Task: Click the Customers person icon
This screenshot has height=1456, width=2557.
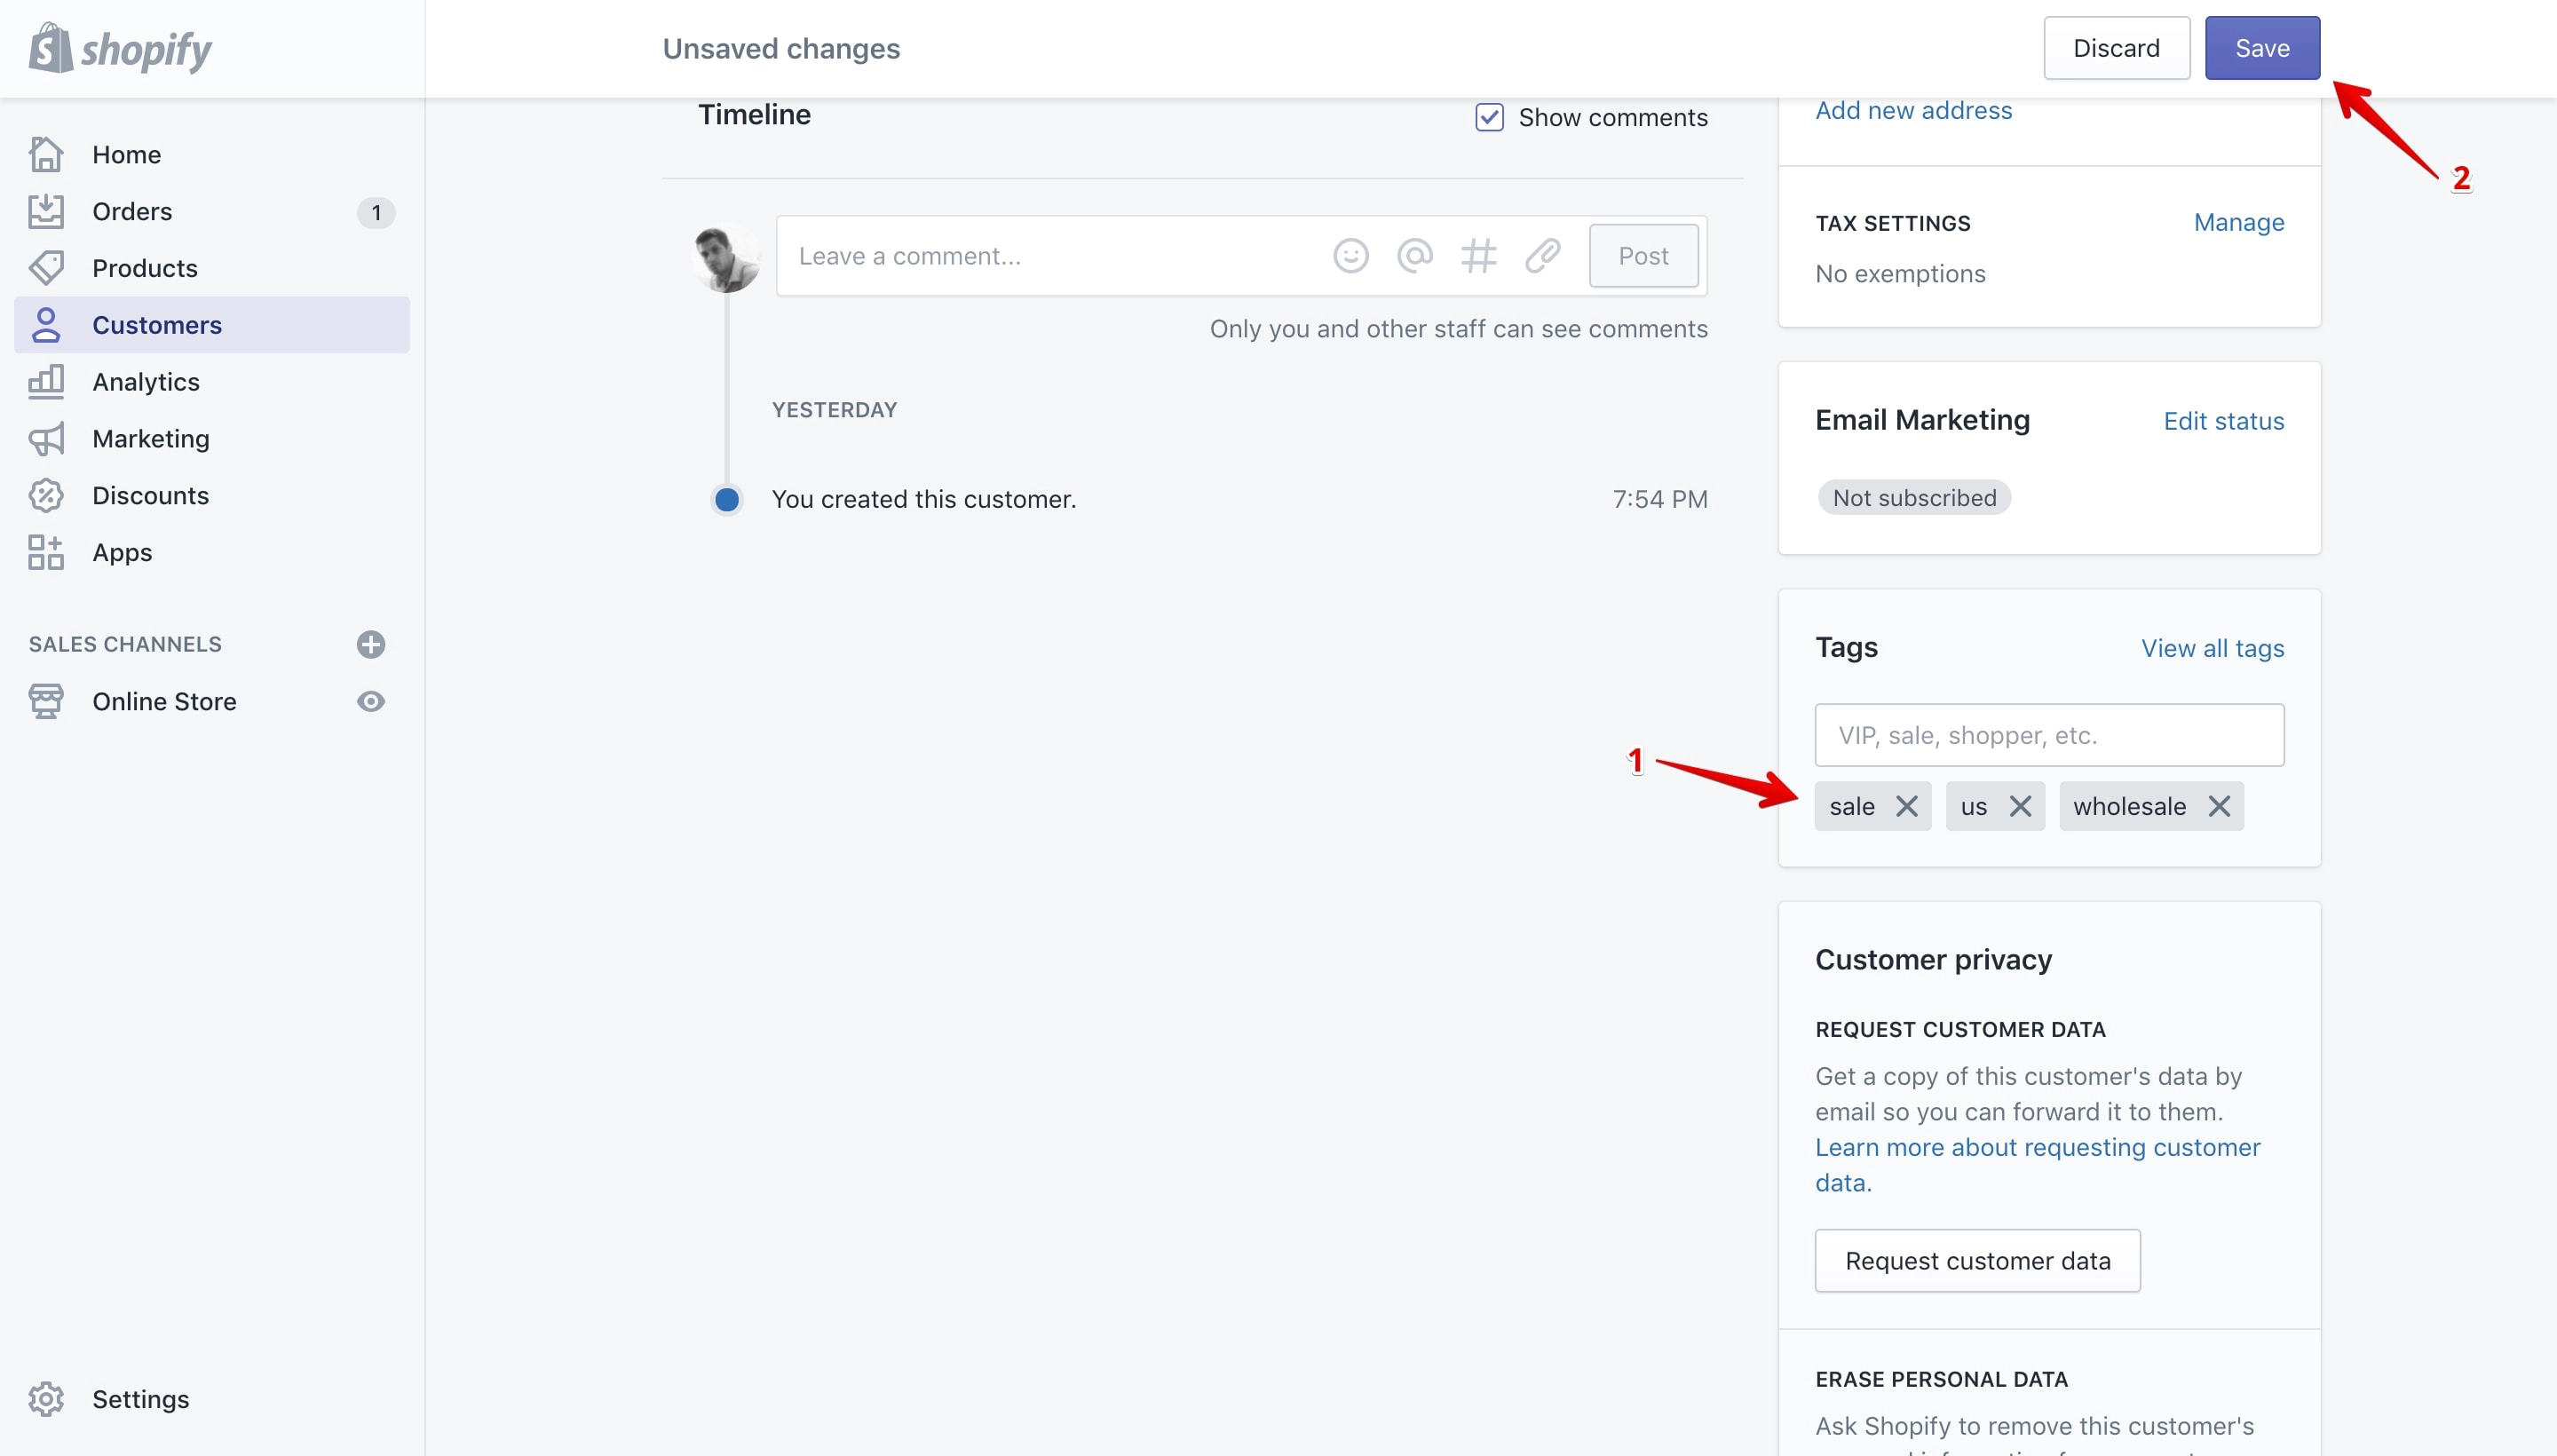Action: click(46, 325)
